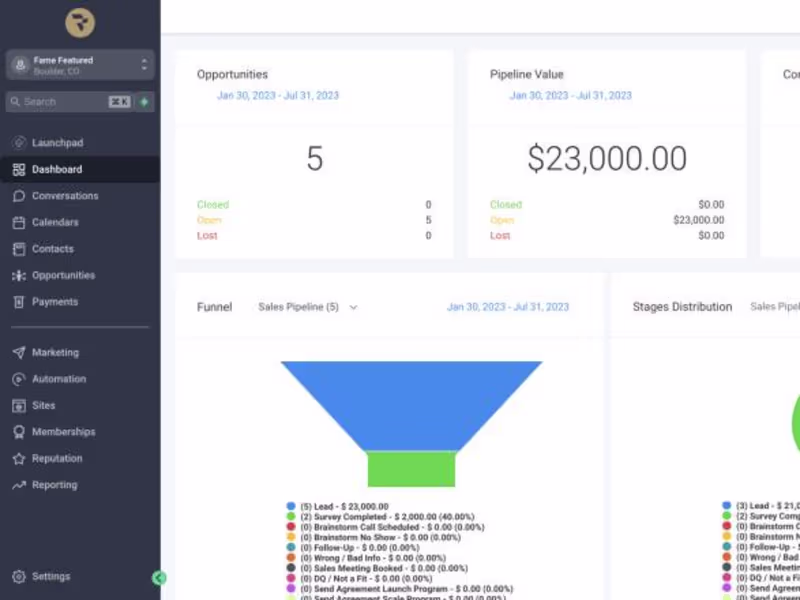The width and height of the screenshot is (800, 600).
Task: Toggle Brainstorm No Show legend entry in Funnel
Action: [373, 537]
